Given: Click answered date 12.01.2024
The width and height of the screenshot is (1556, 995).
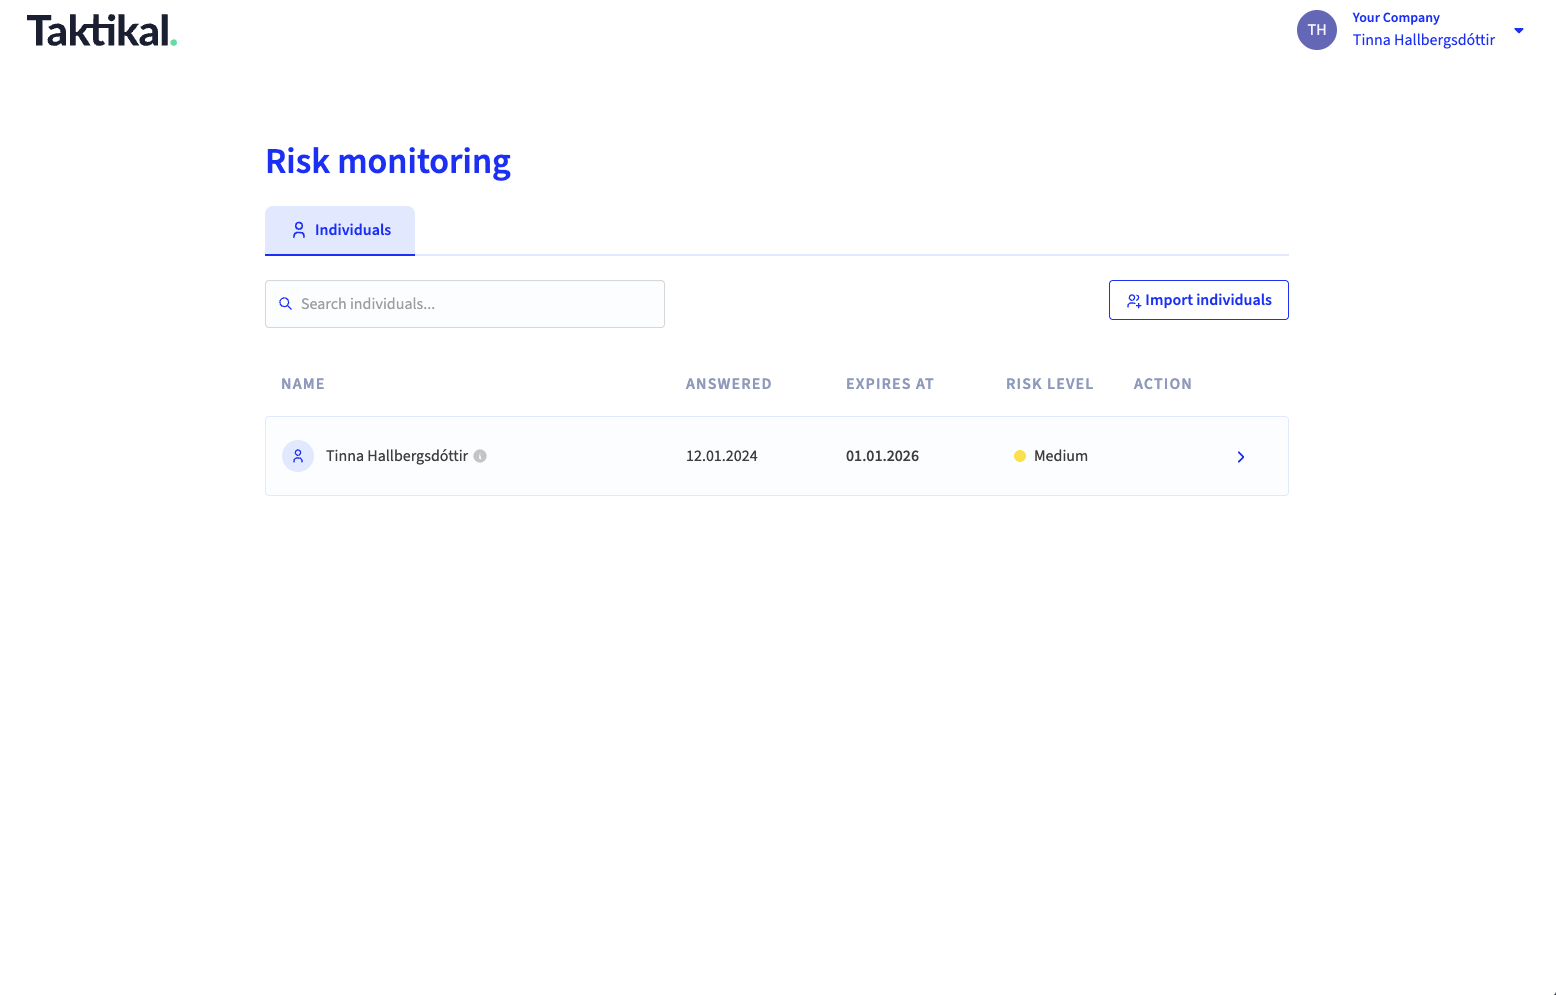Looking at the screenshot, I should click(722, 456).
